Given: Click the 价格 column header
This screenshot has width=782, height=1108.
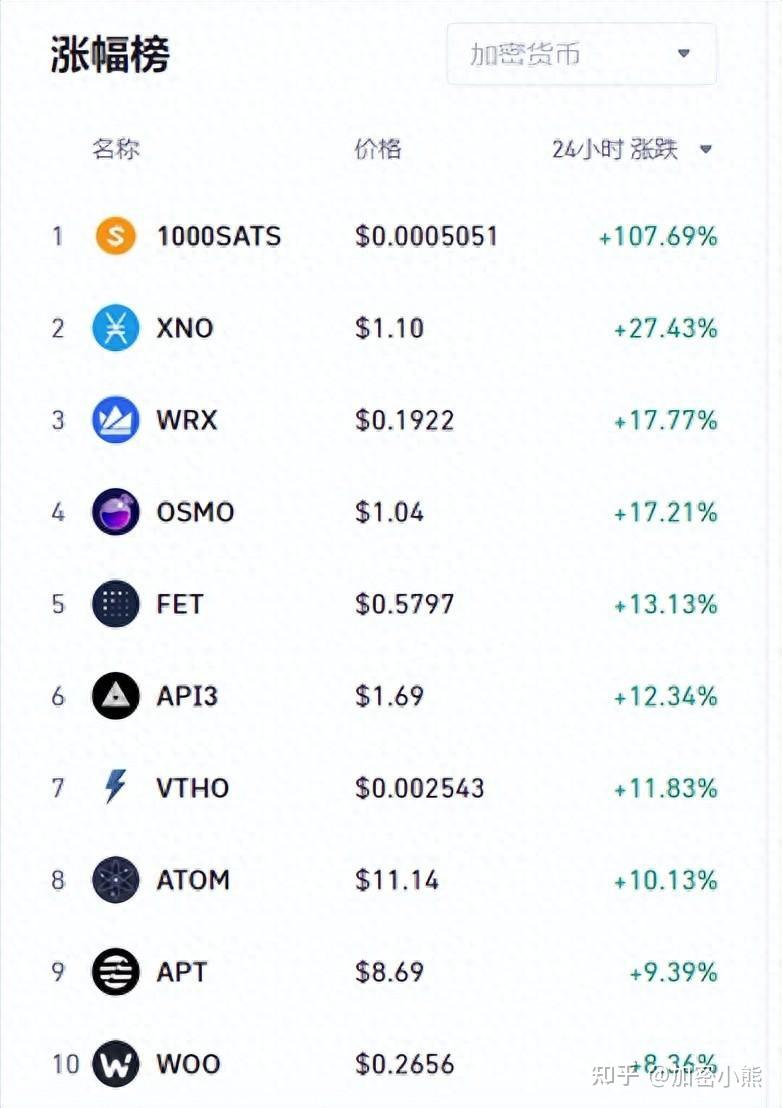Looking at the screenshot, I should tap(378, 149).
